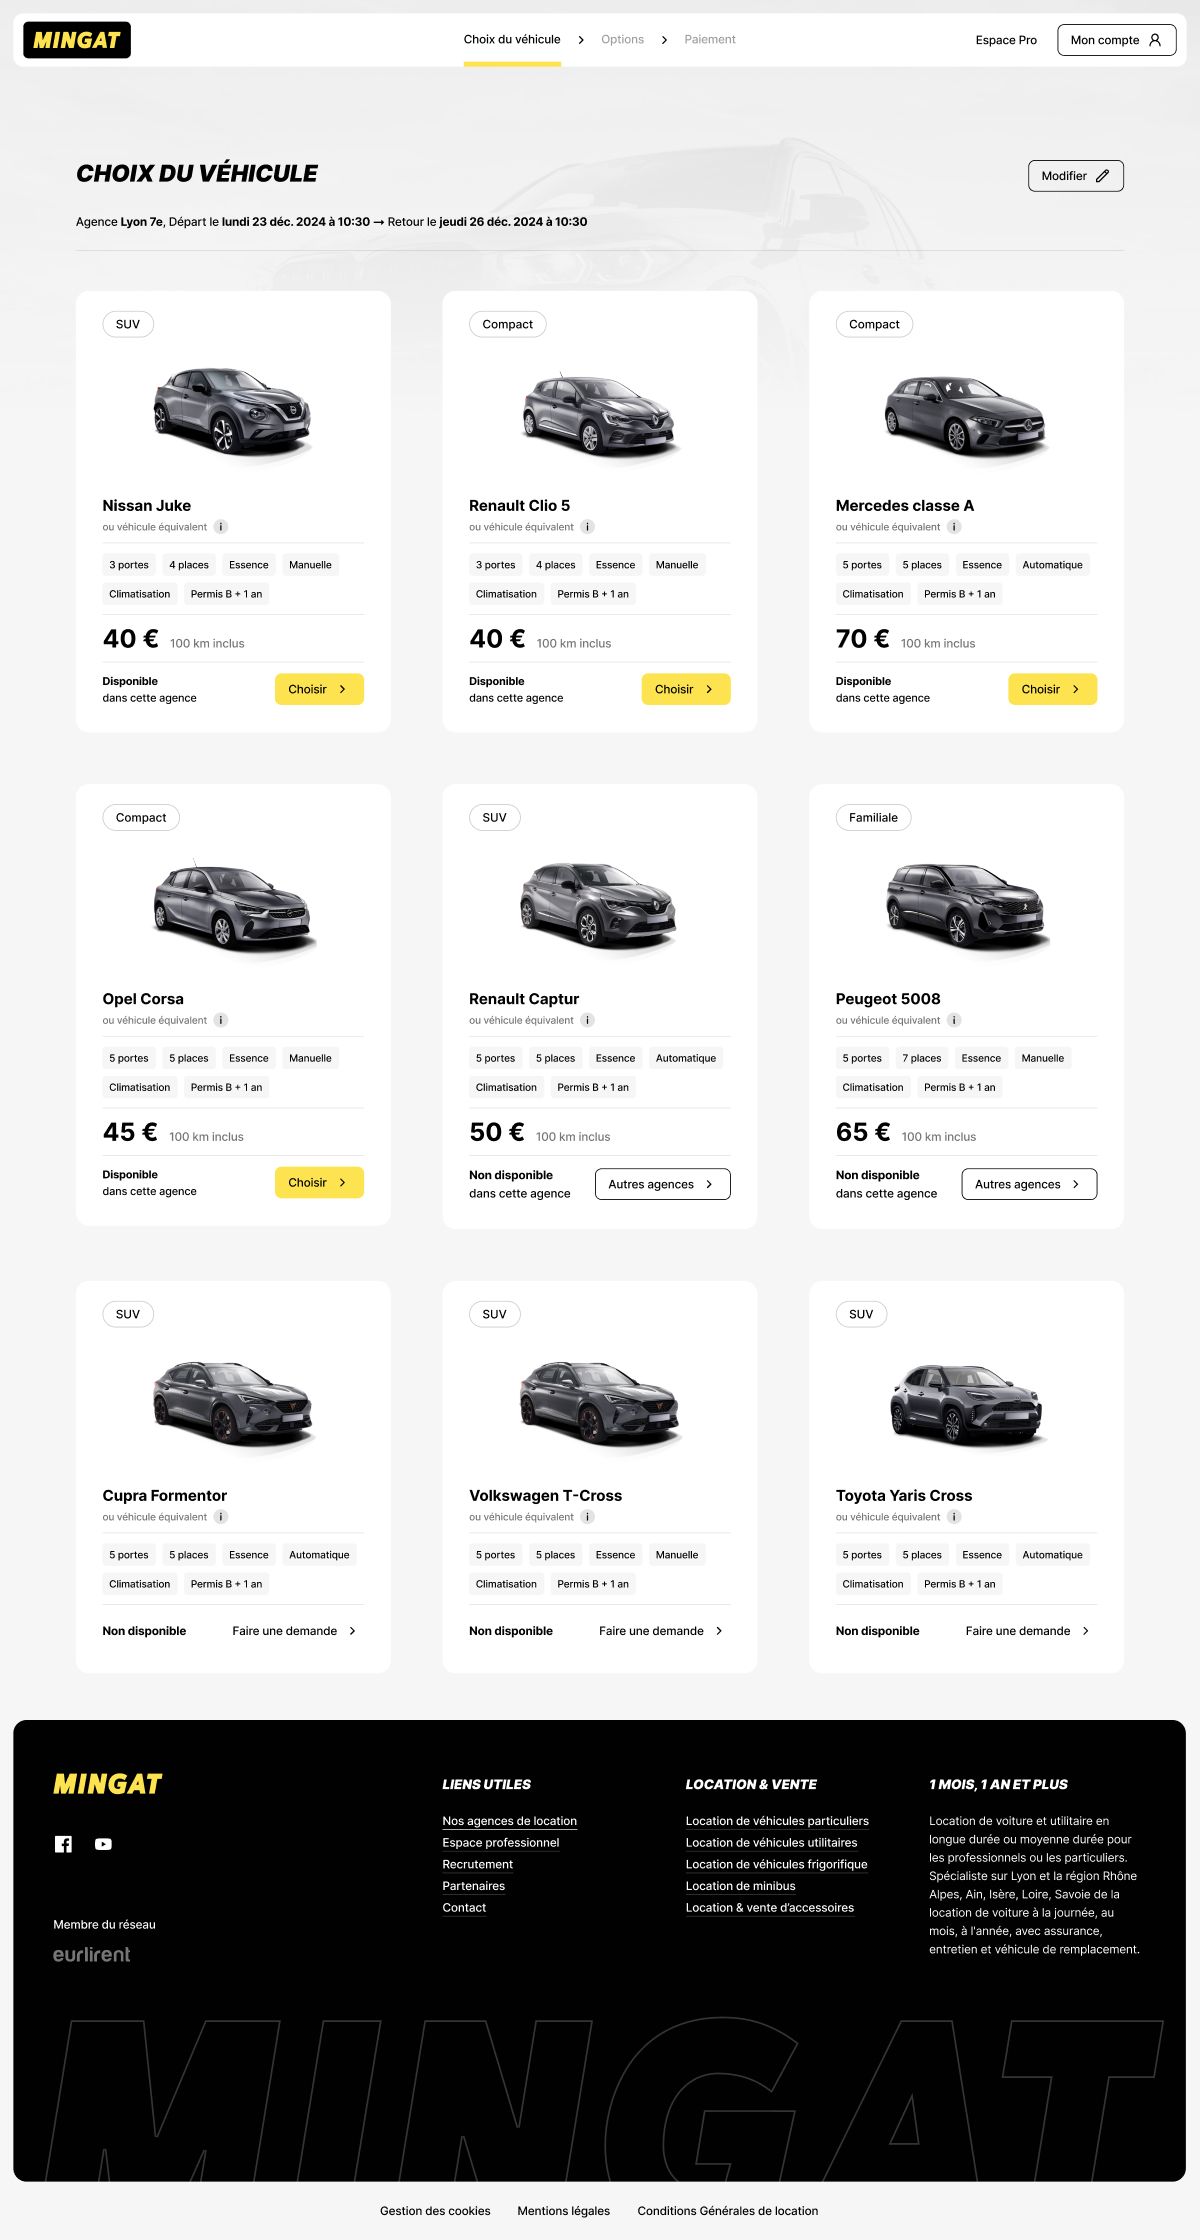This screenshot has width=1200, height=2240.
Task: Open Nos agences de location link
Action: 509,1821
